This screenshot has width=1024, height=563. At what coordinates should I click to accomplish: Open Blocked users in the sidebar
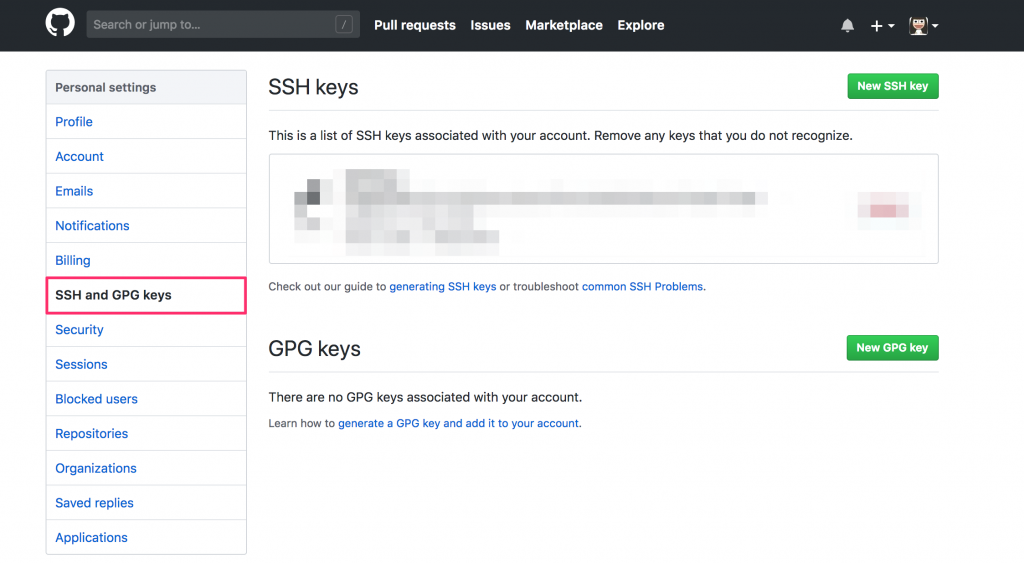click(x=146, y=398)
